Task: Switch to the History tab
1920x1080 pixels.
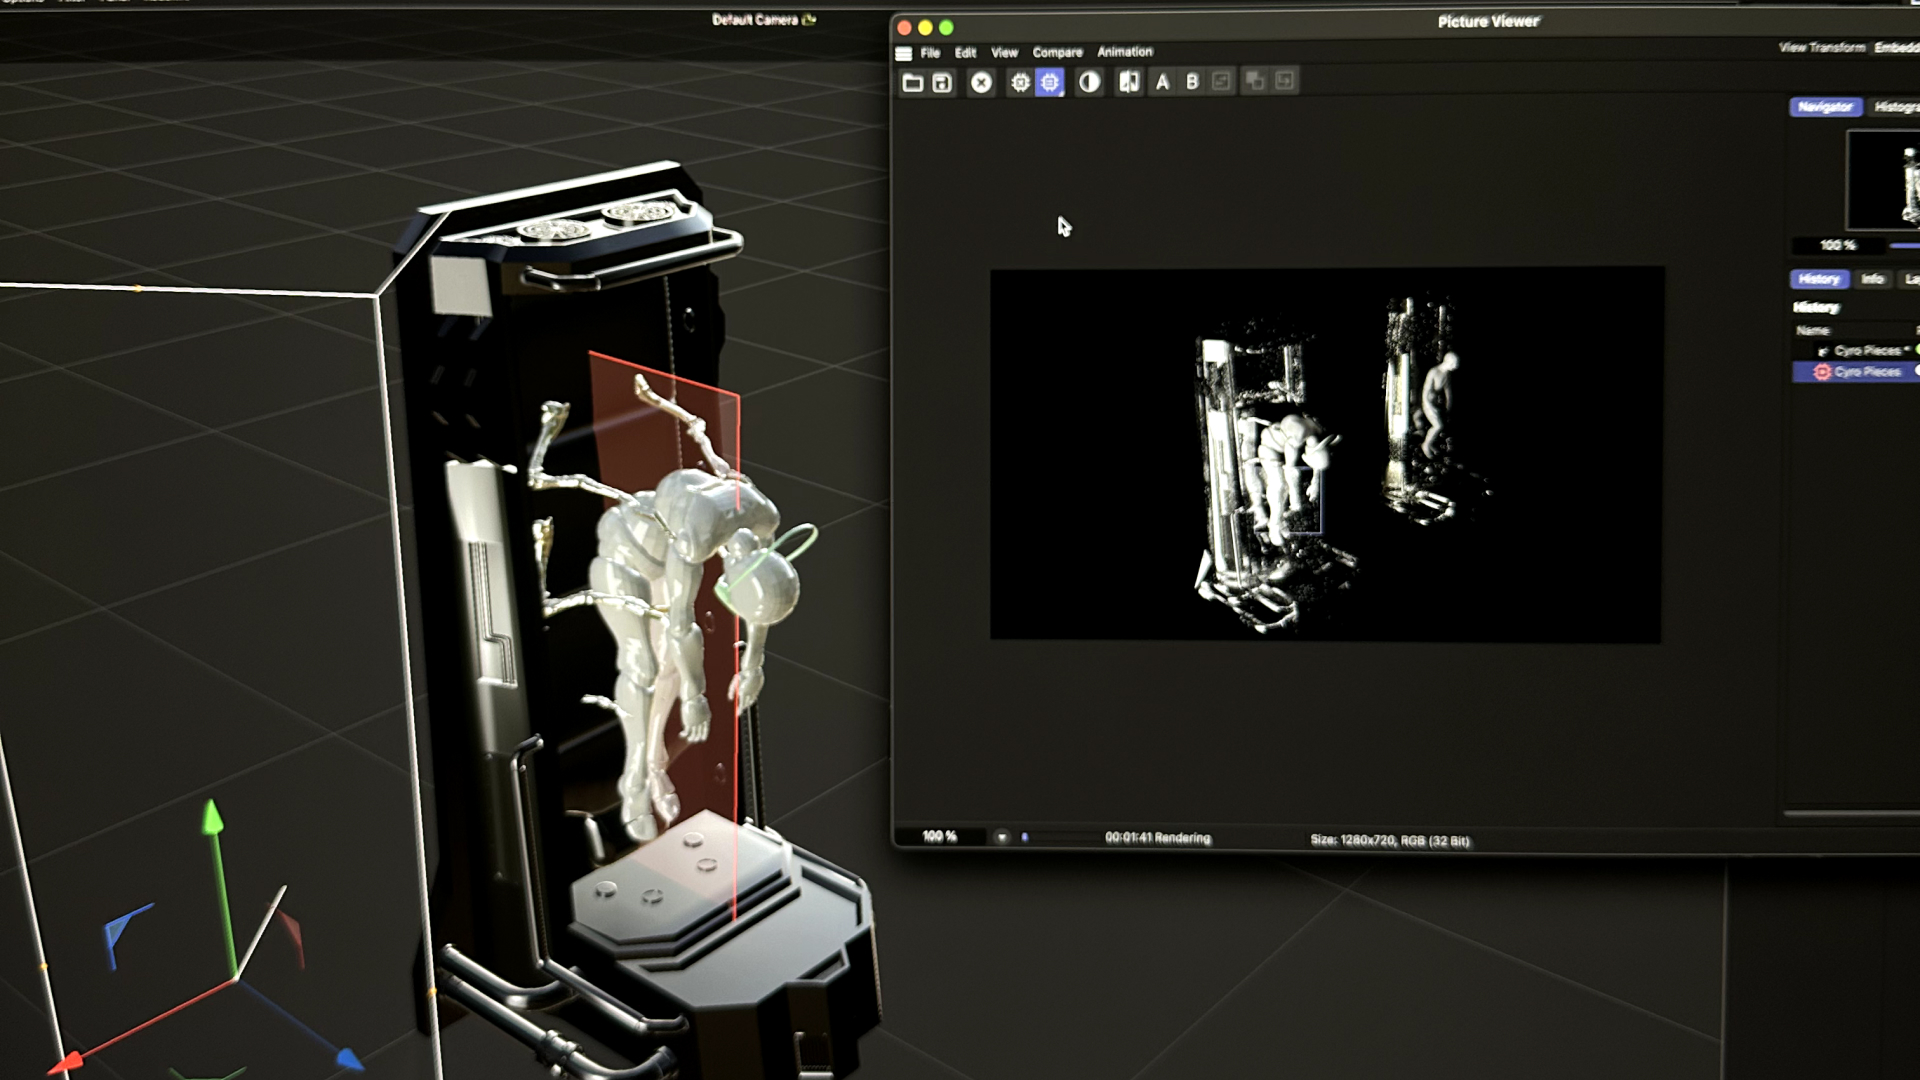Action: pos(1818,279)
